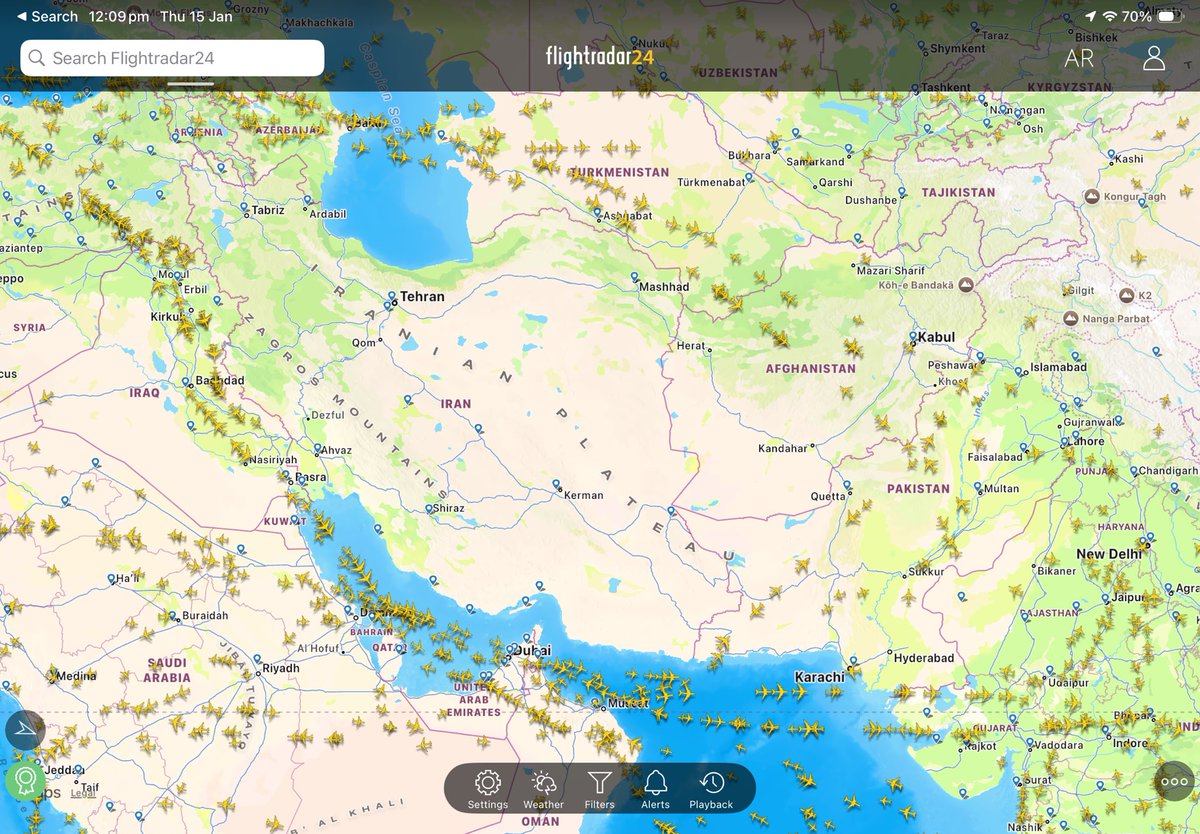This screenshot has height=834, width=1200.
Task: Activate the AR view button
Action: coord(1079,58)
